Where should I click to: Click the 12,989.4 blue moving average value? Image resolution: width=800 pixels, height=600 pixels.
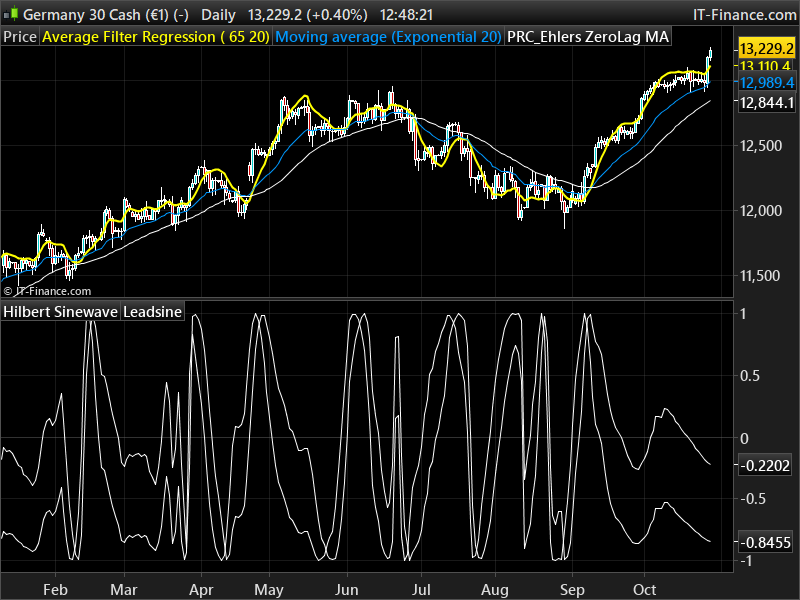pyautogui.click(x=766, y=83)
